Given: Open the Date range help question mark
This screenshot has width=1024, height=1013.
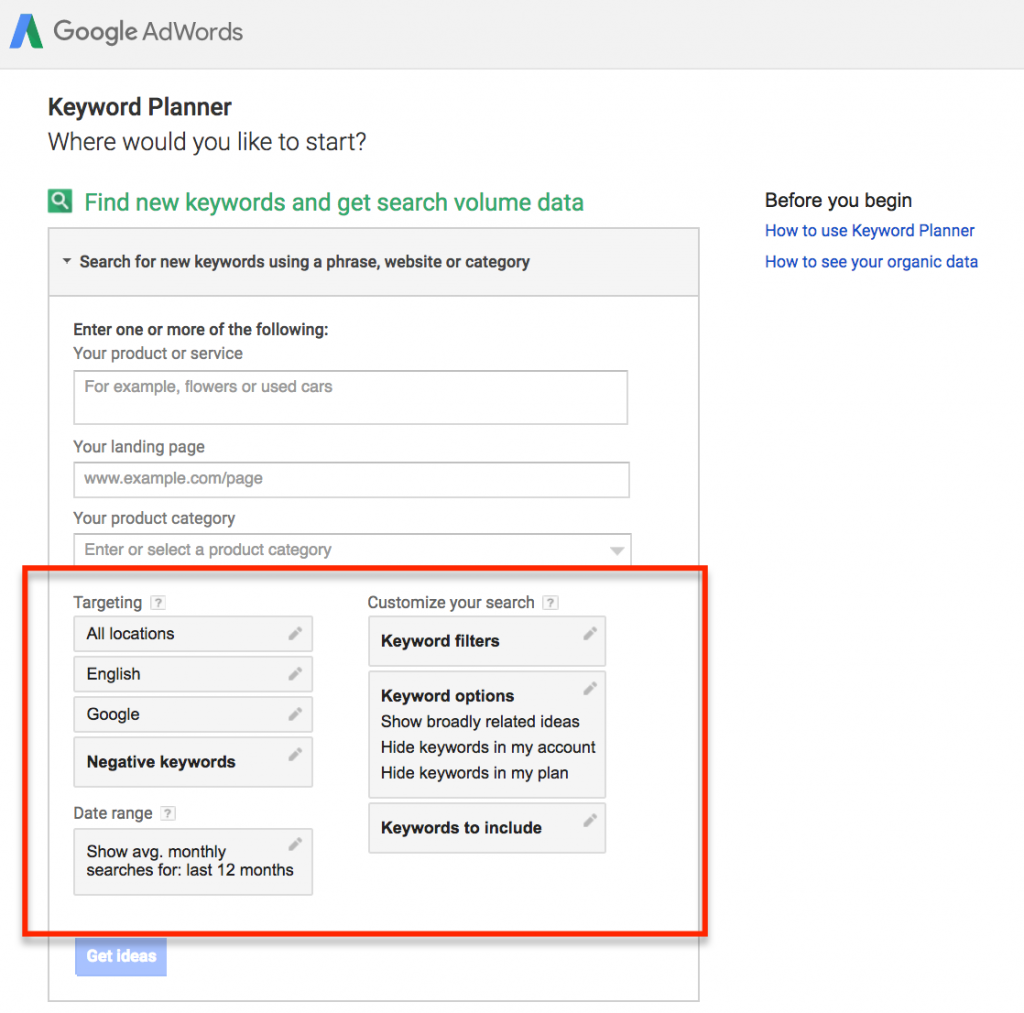Looking at the screenshot, I should 168,813.
